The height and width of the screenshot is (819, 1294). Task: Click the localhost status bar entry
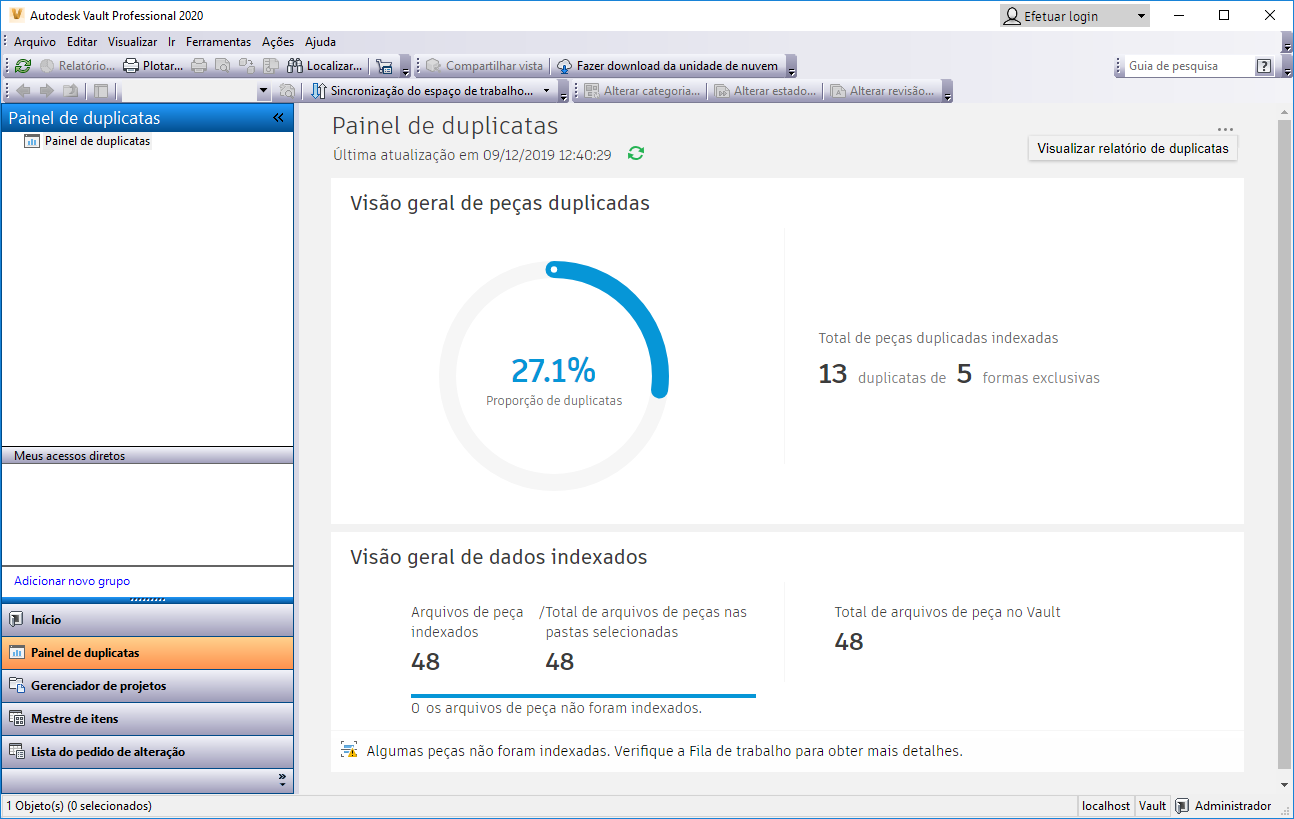click(x=1106, y=806)
